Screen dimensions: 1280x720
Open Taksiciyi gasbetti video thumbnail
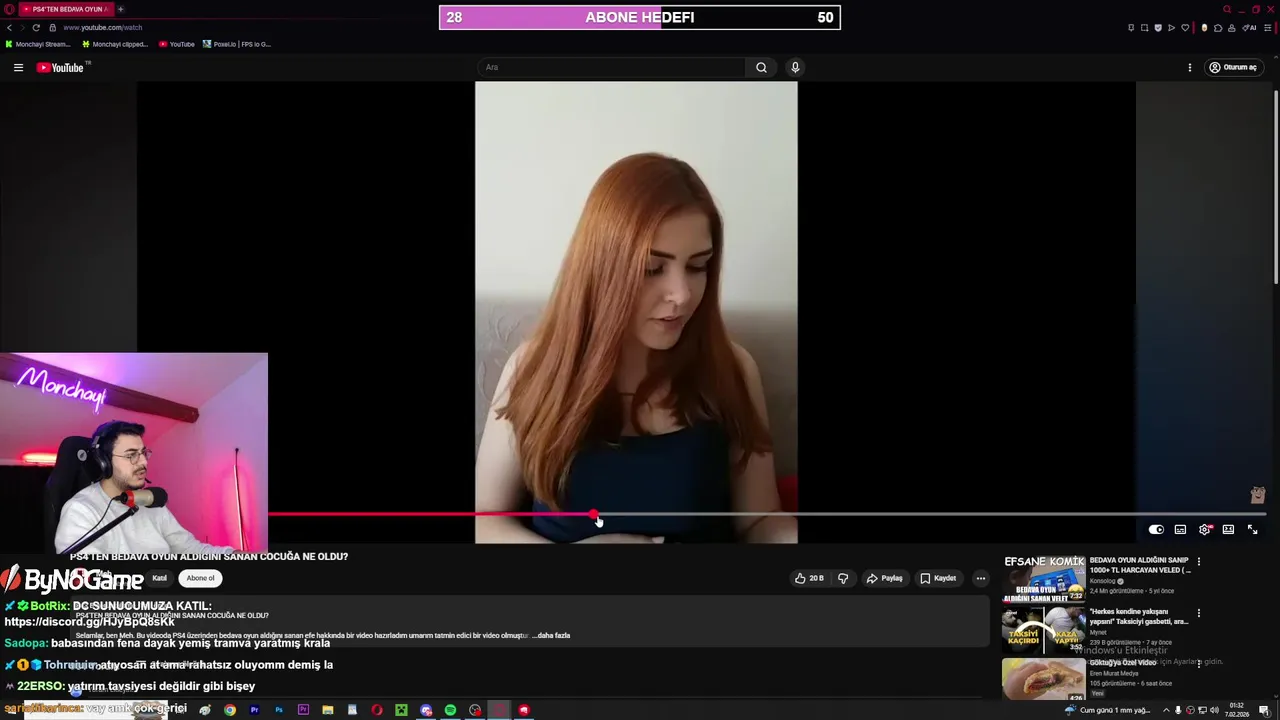(1043, 630)
